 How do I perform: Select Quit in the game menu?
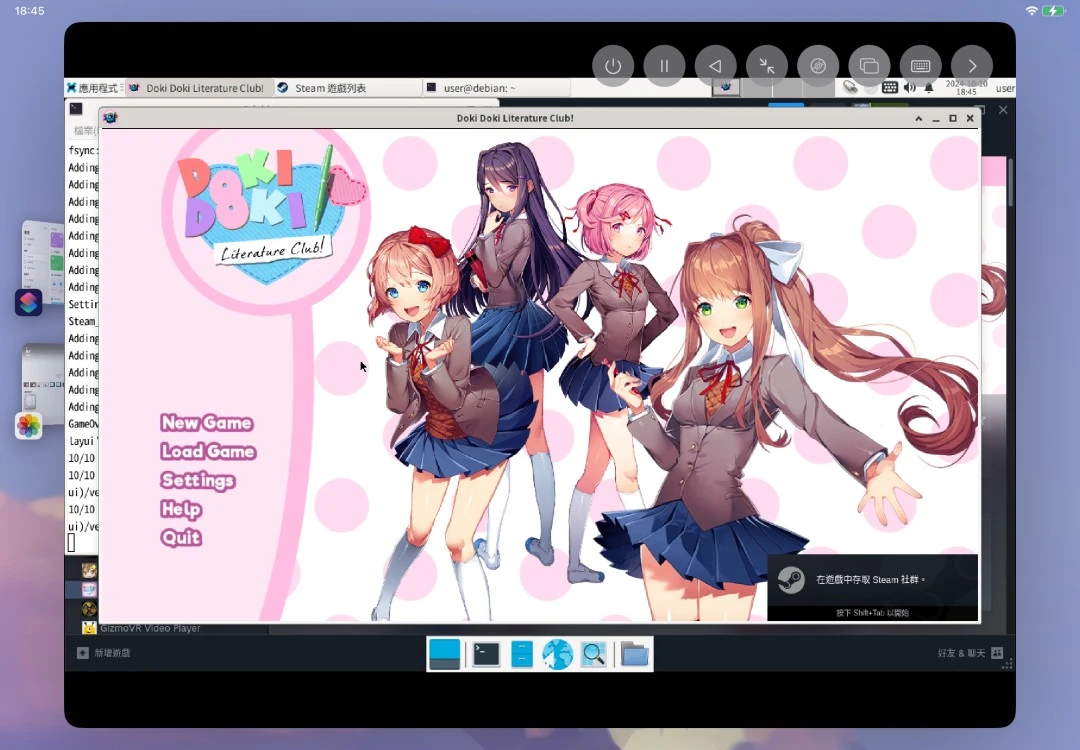pyautogui.click(x=181, y=537)
